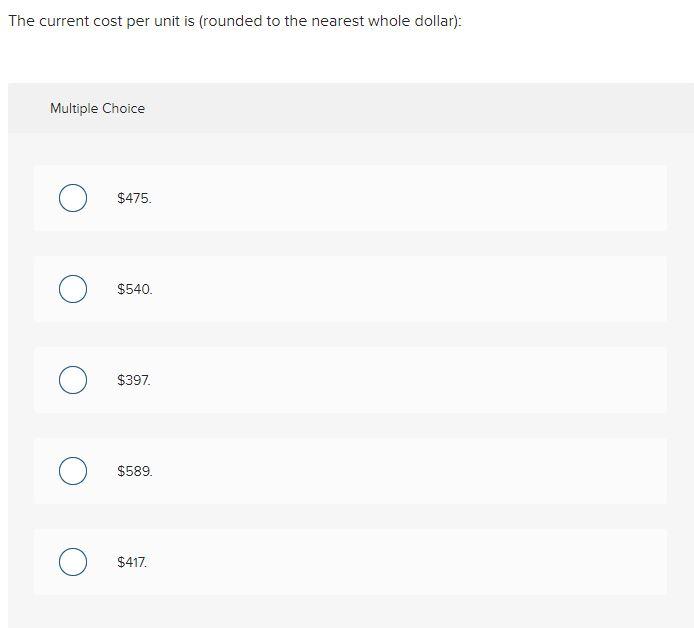The height and width of the screenshot is (628, 694).
Task: Choose the $540 radio button
Action: point(73,289)
